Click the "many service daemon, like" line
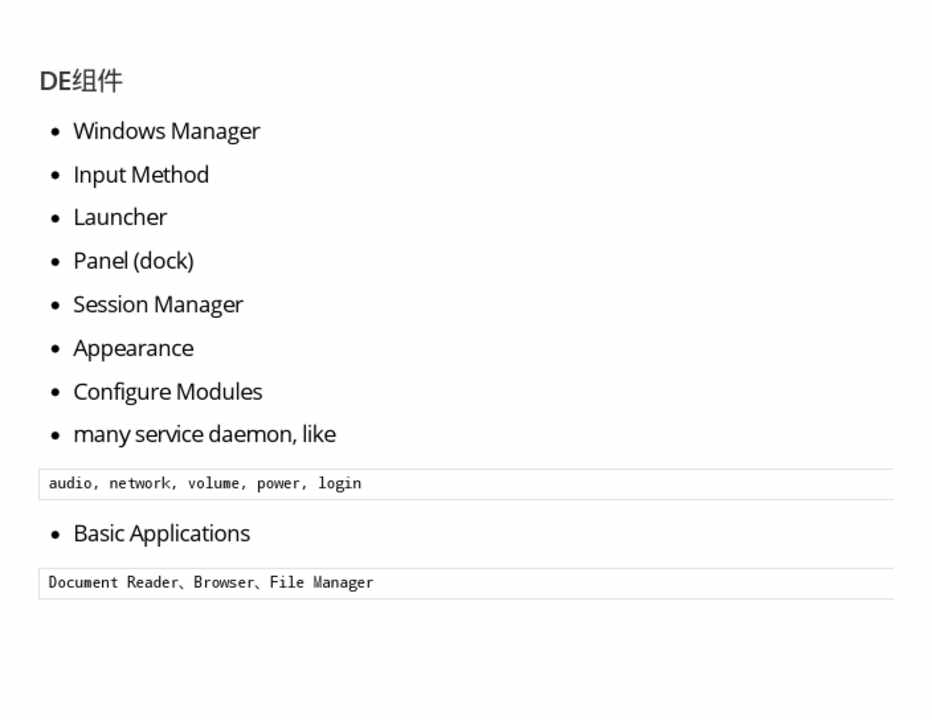Image resolution: width=932 pixels, height=720 pixels. click(x=204, y=435)
